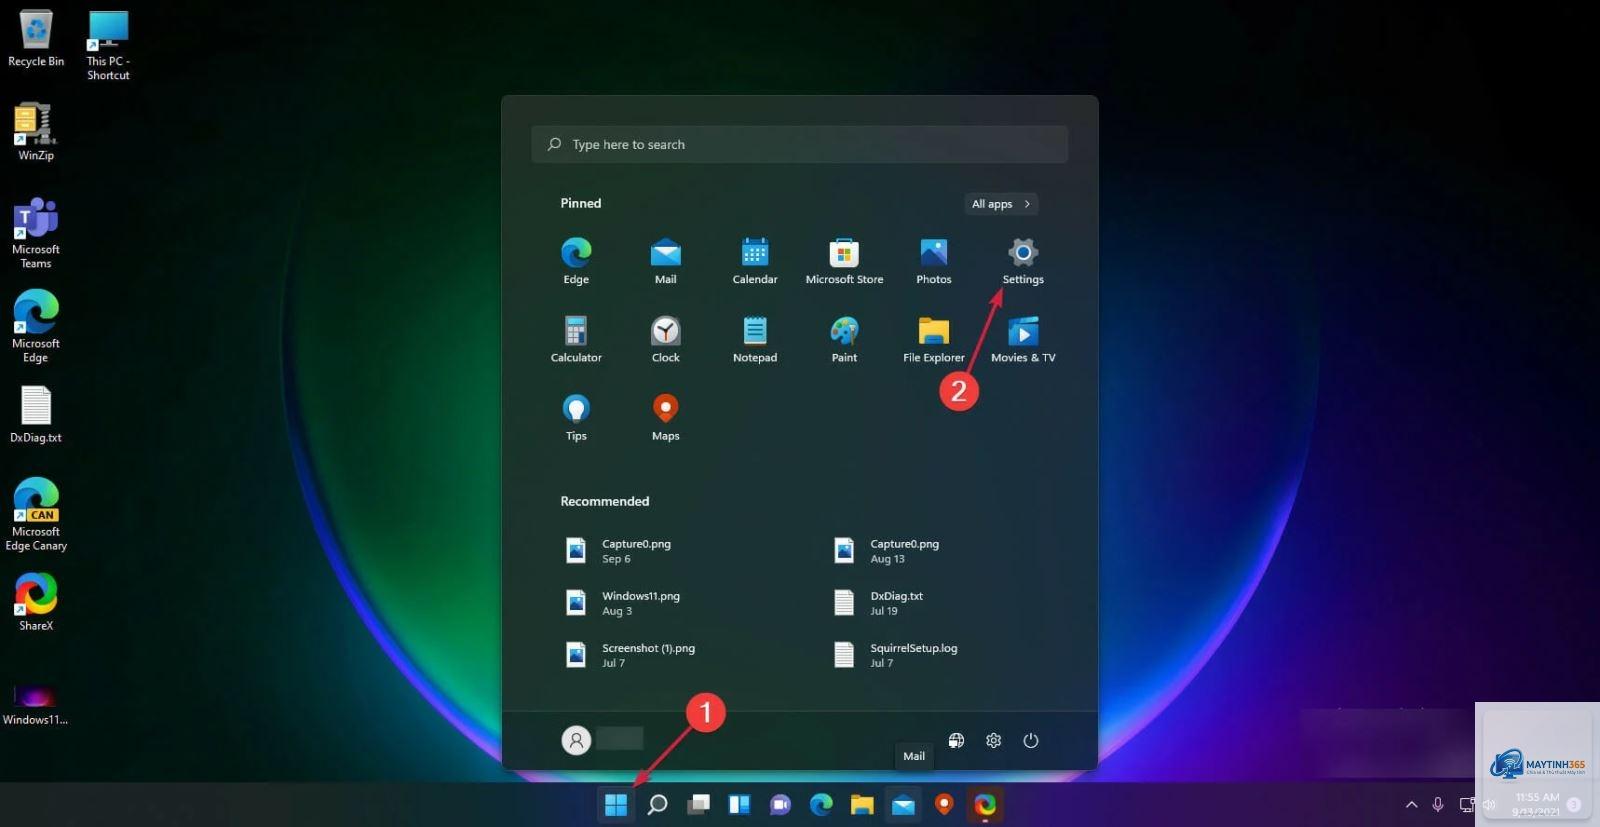This screenshot has height=827, width=1600.
Task: Click the Windows Start button on taskbar
Action: (616, 804)
